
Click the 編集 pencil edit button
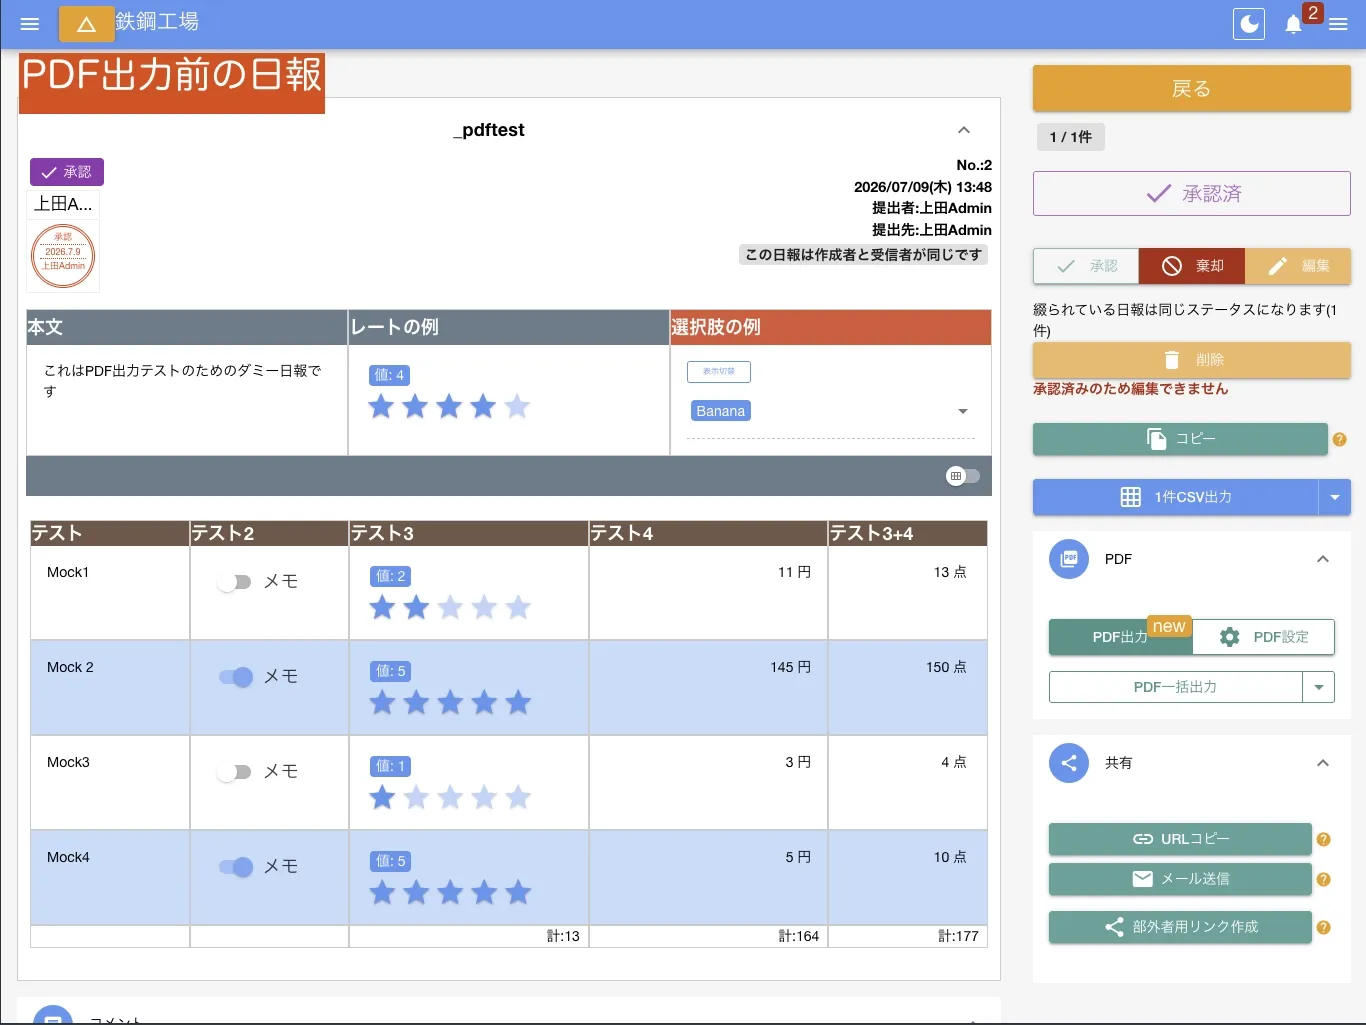coord(1298,266)
